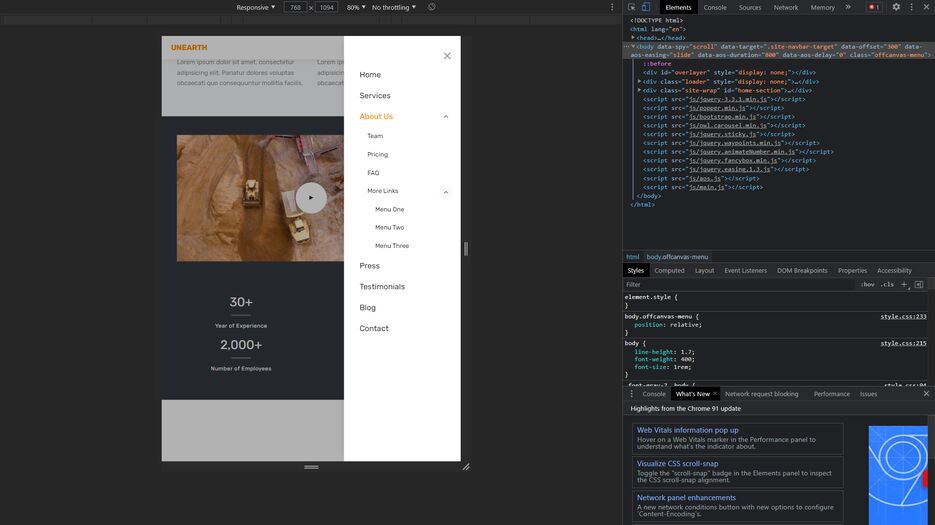Open the DevTools customize menu icon
The width and height of the screenshot is (935, 525).
(x=911, y=7)
